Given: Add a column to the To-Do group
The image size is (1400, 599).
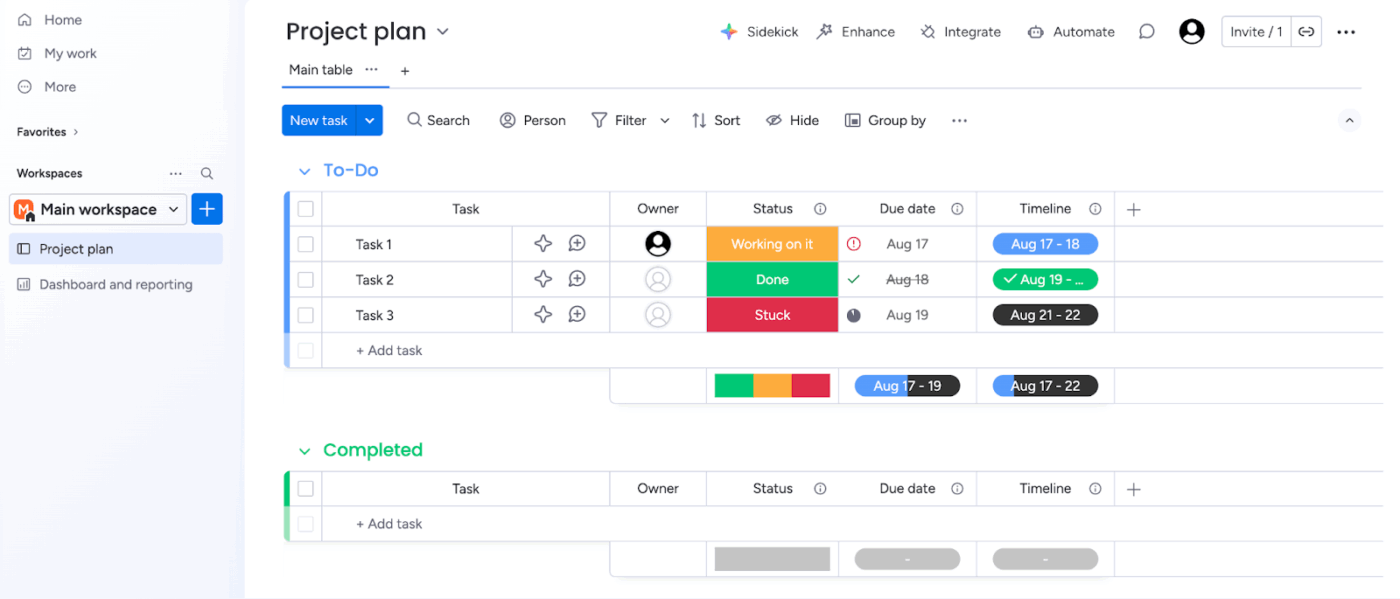Looking at the screenshot, I should [x=1133, y=209].
